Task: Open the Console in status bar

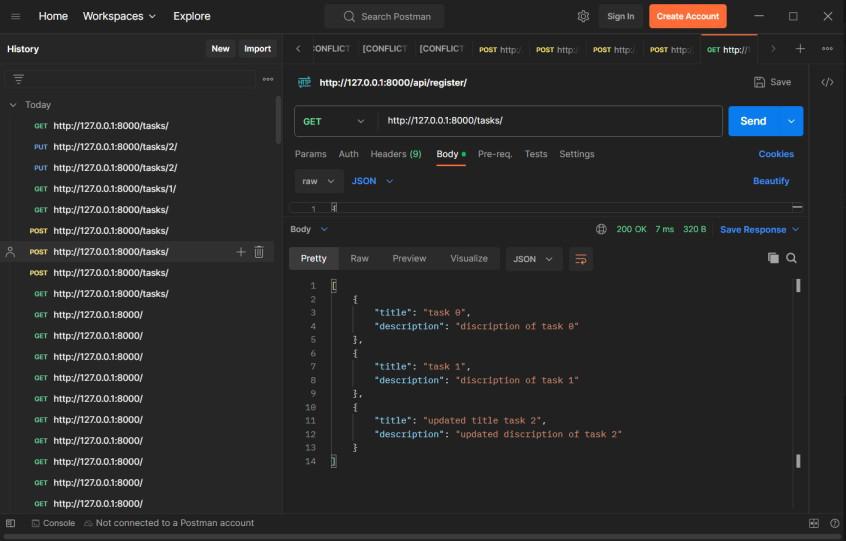Action: (x=52, y=523)
